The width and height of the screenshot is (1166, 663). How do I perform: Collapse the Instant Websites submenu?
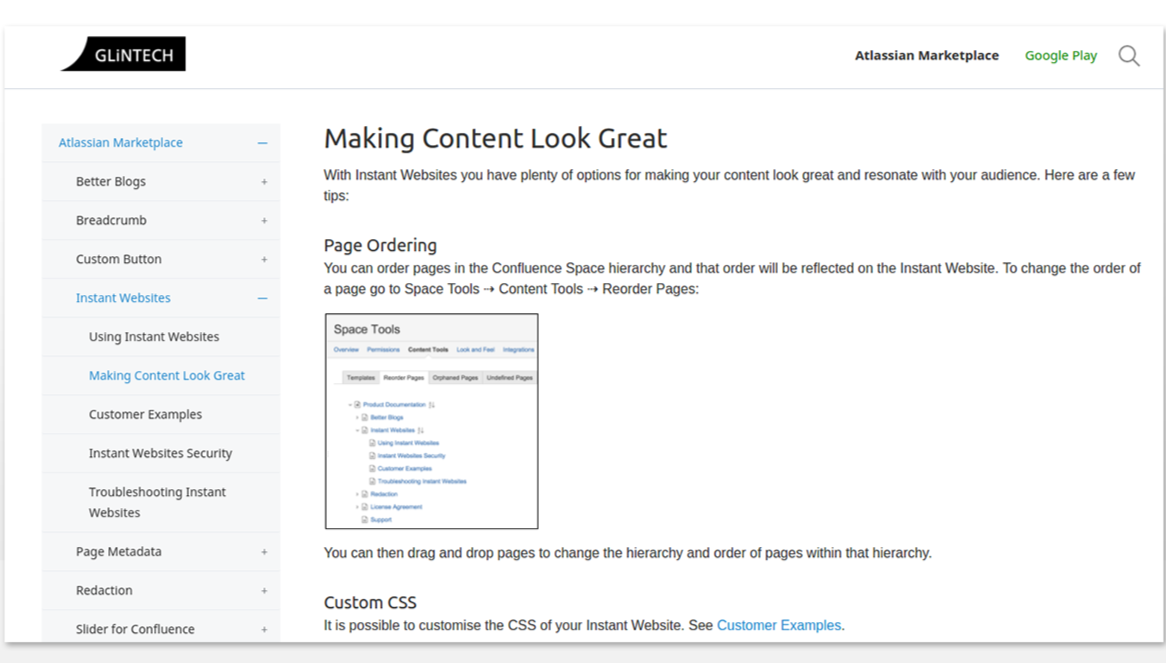(x=262, y=298)
